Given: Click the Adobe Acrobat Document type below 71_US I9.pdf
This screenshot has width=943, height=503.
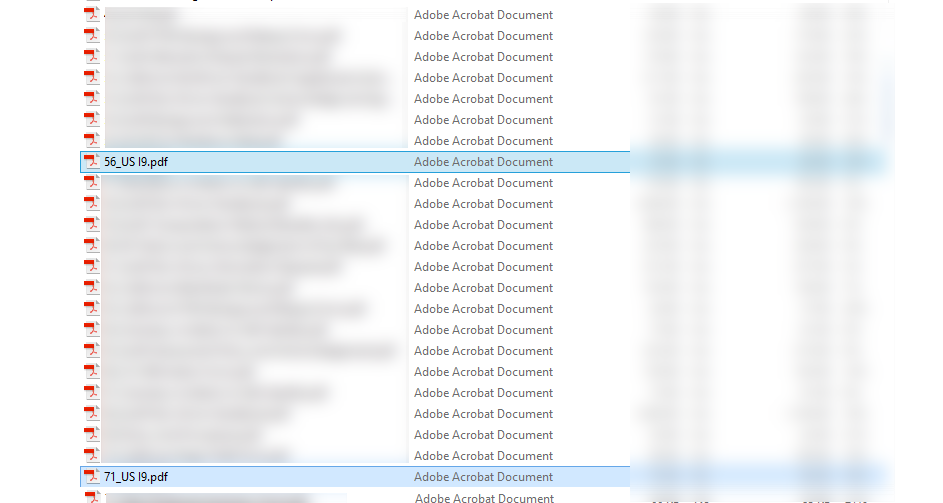Looking at the screenshot, I should pyautogui.click(x=485, y=498).
